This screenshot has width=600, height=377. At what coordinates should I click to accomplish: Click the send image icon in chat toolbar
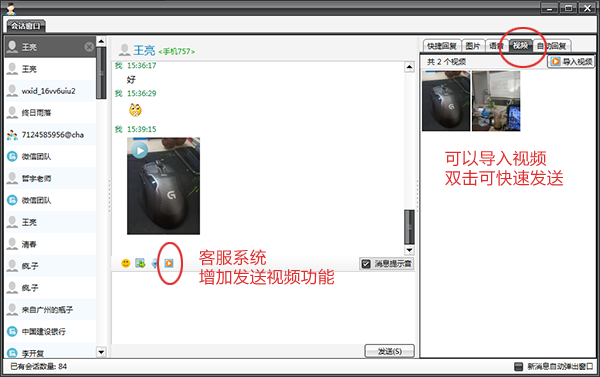point(140,263)
